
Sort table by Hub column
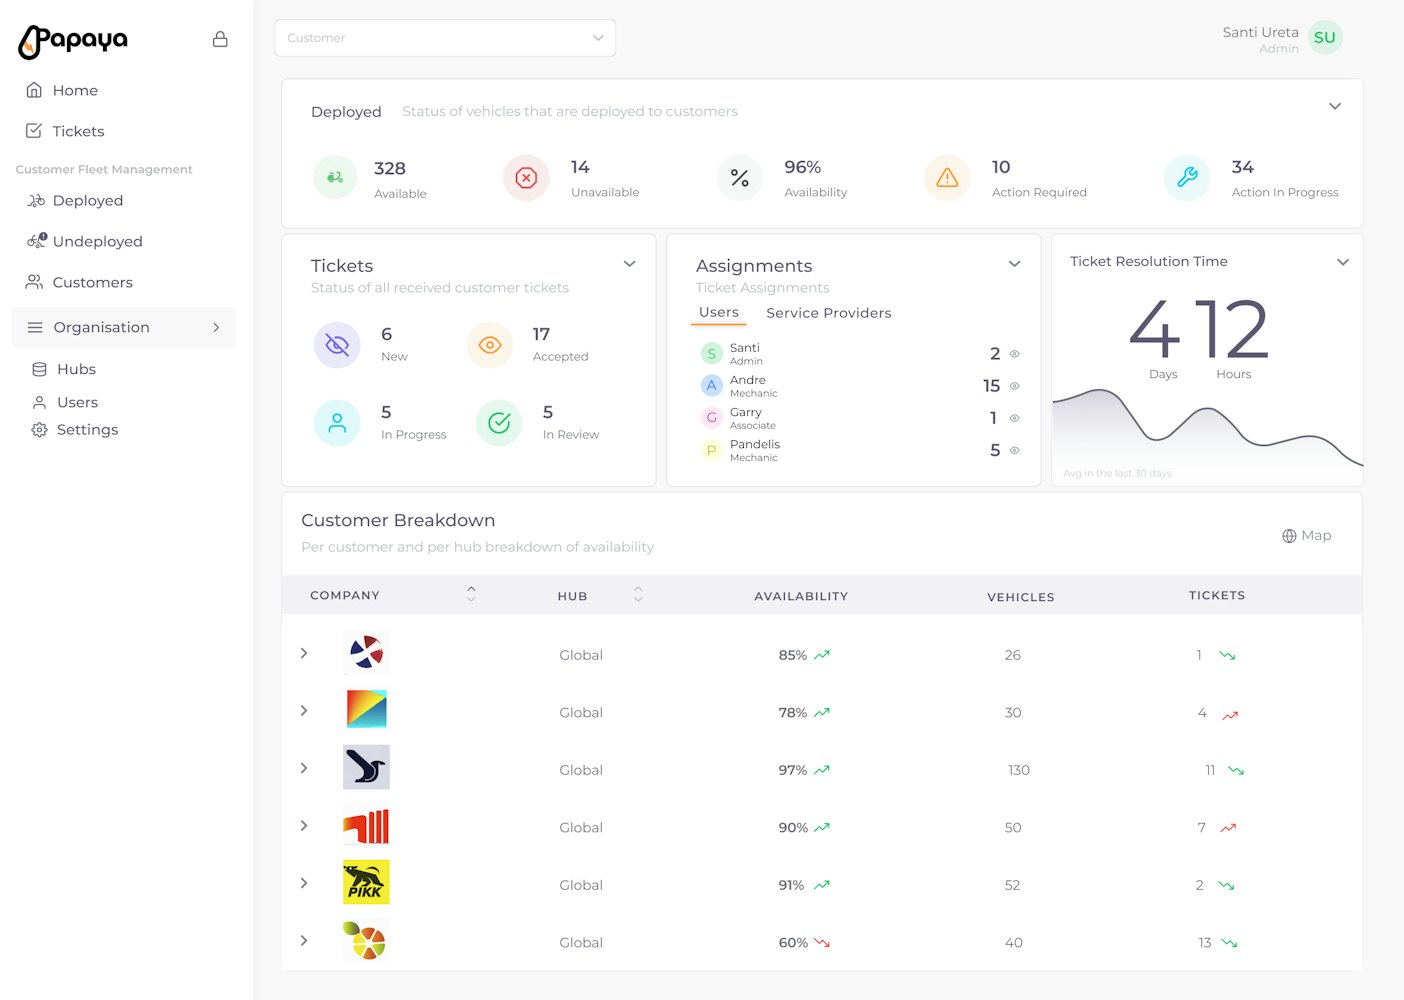638,594
